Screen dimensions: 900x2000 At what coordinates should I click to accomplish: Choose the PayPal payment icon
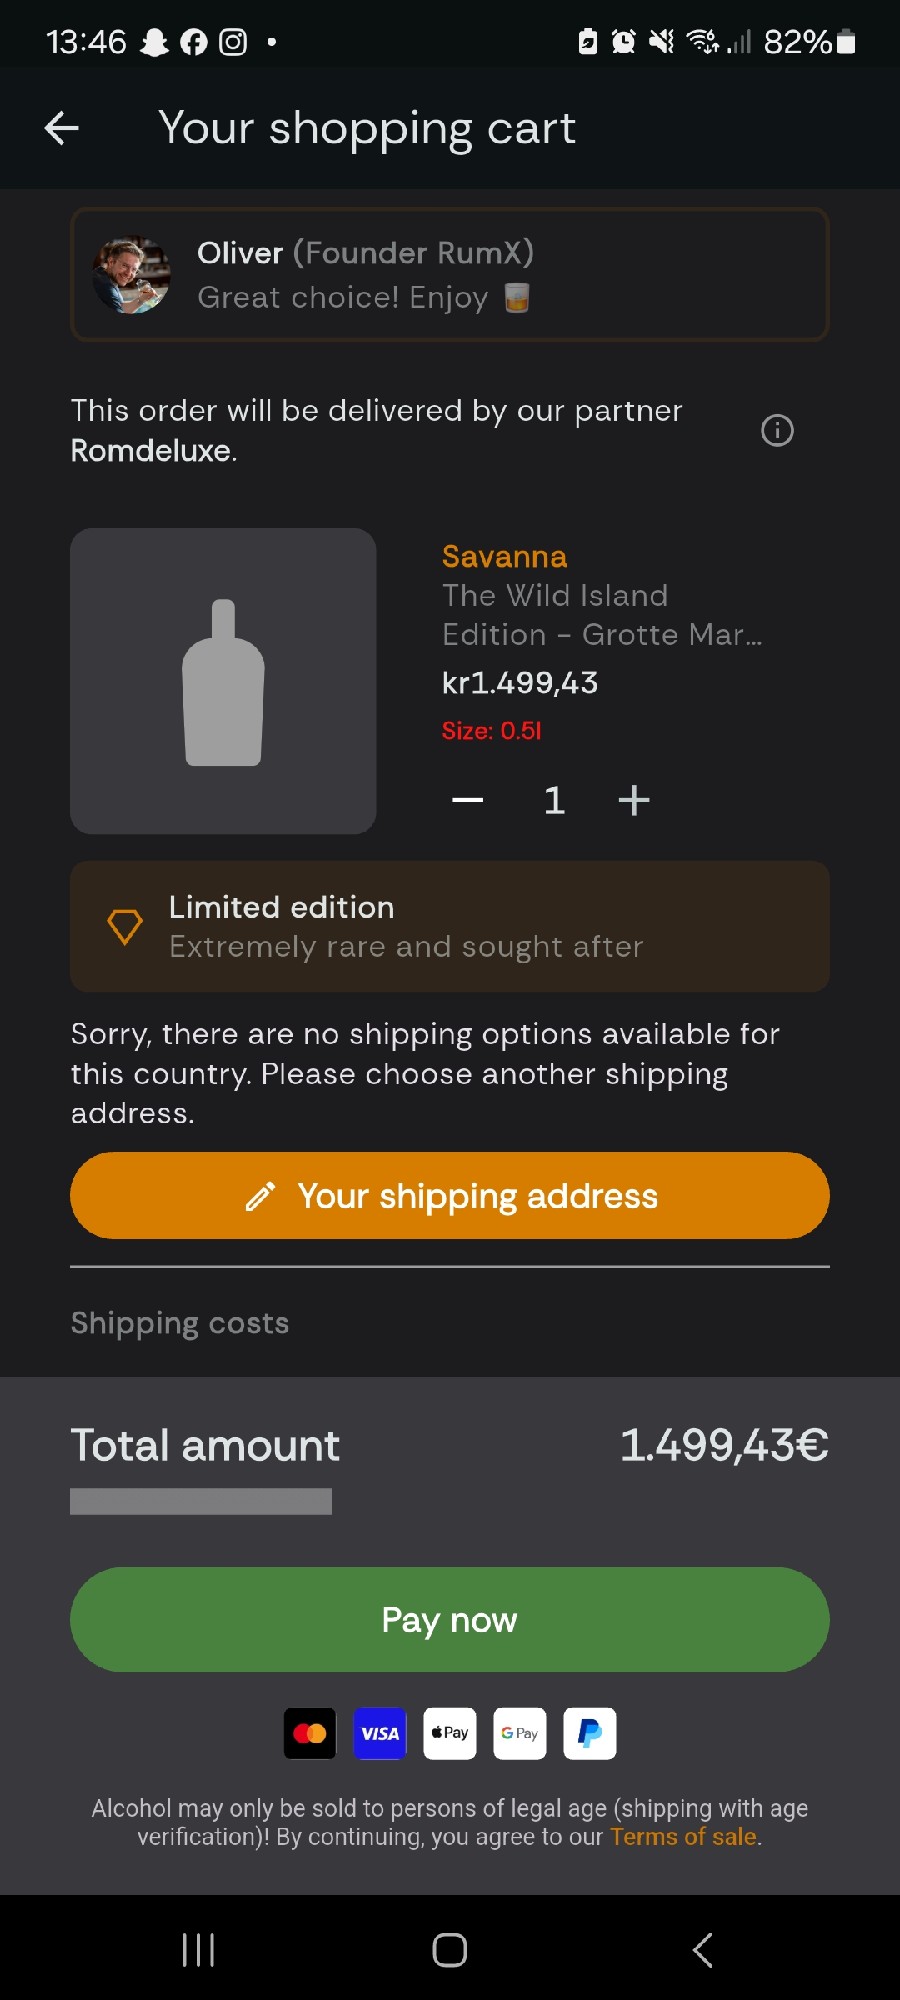click(590, 1733)
